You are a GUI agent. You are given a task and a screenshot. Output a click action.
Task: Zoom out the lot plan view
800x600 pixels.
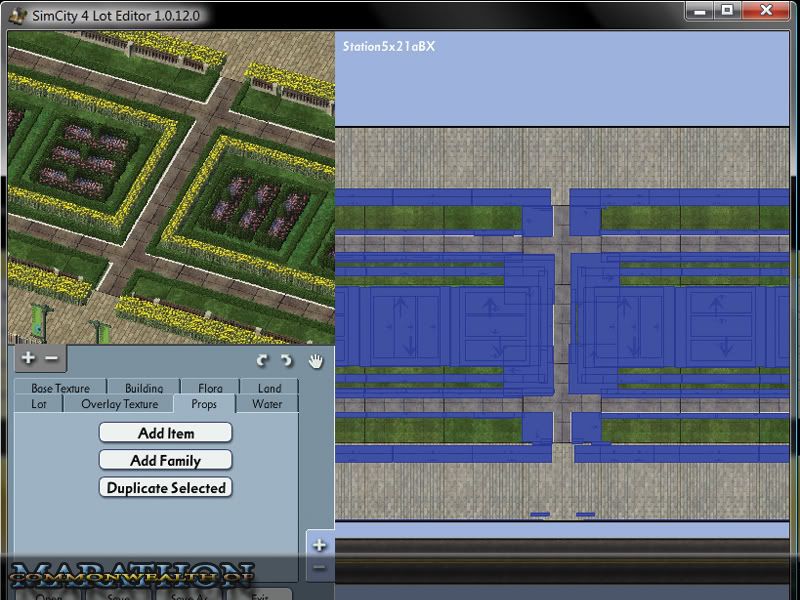click(319, 568)
